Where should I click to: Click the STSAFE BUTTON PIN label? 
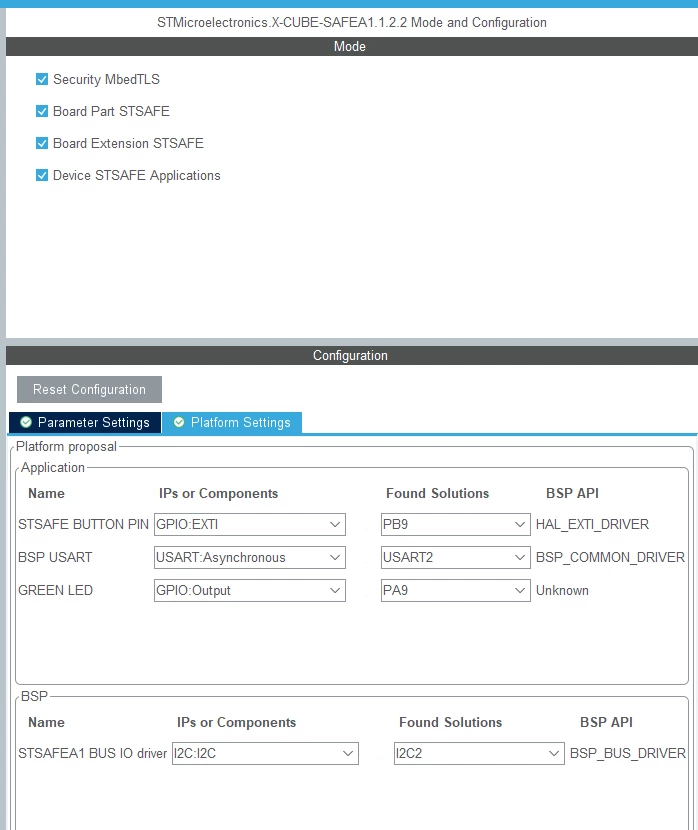[x=83, y=525]
